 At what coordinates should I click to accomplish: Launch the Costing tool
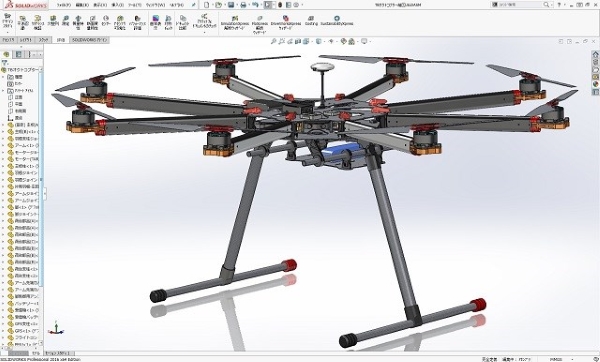click(x=311, y=21)
